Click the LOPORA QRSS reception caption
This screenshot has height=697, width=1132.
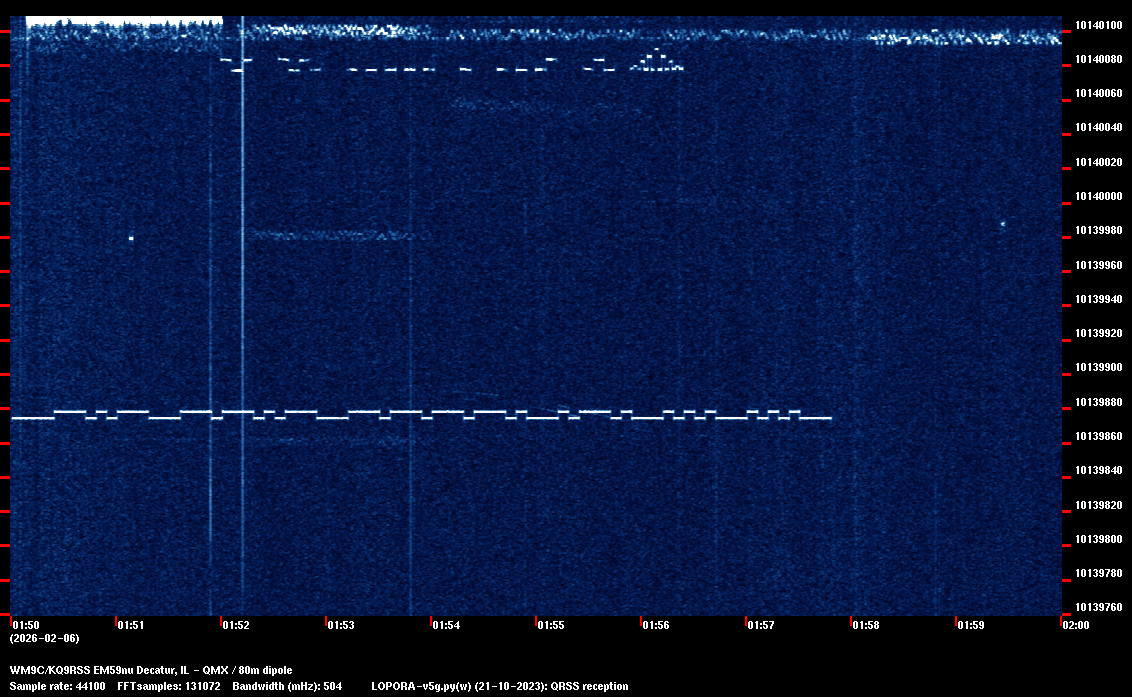(499, 686)
